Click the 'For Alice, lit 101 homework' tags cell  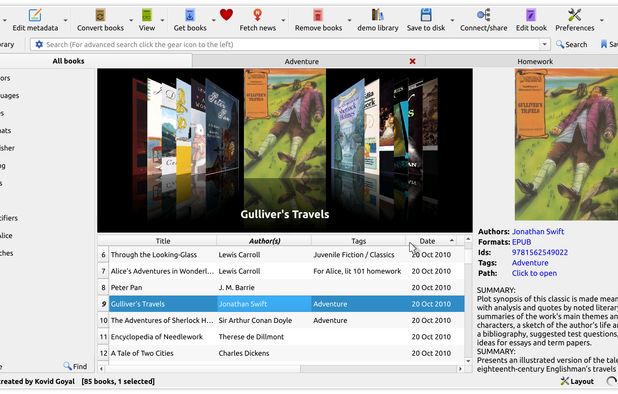pos(358,271)
